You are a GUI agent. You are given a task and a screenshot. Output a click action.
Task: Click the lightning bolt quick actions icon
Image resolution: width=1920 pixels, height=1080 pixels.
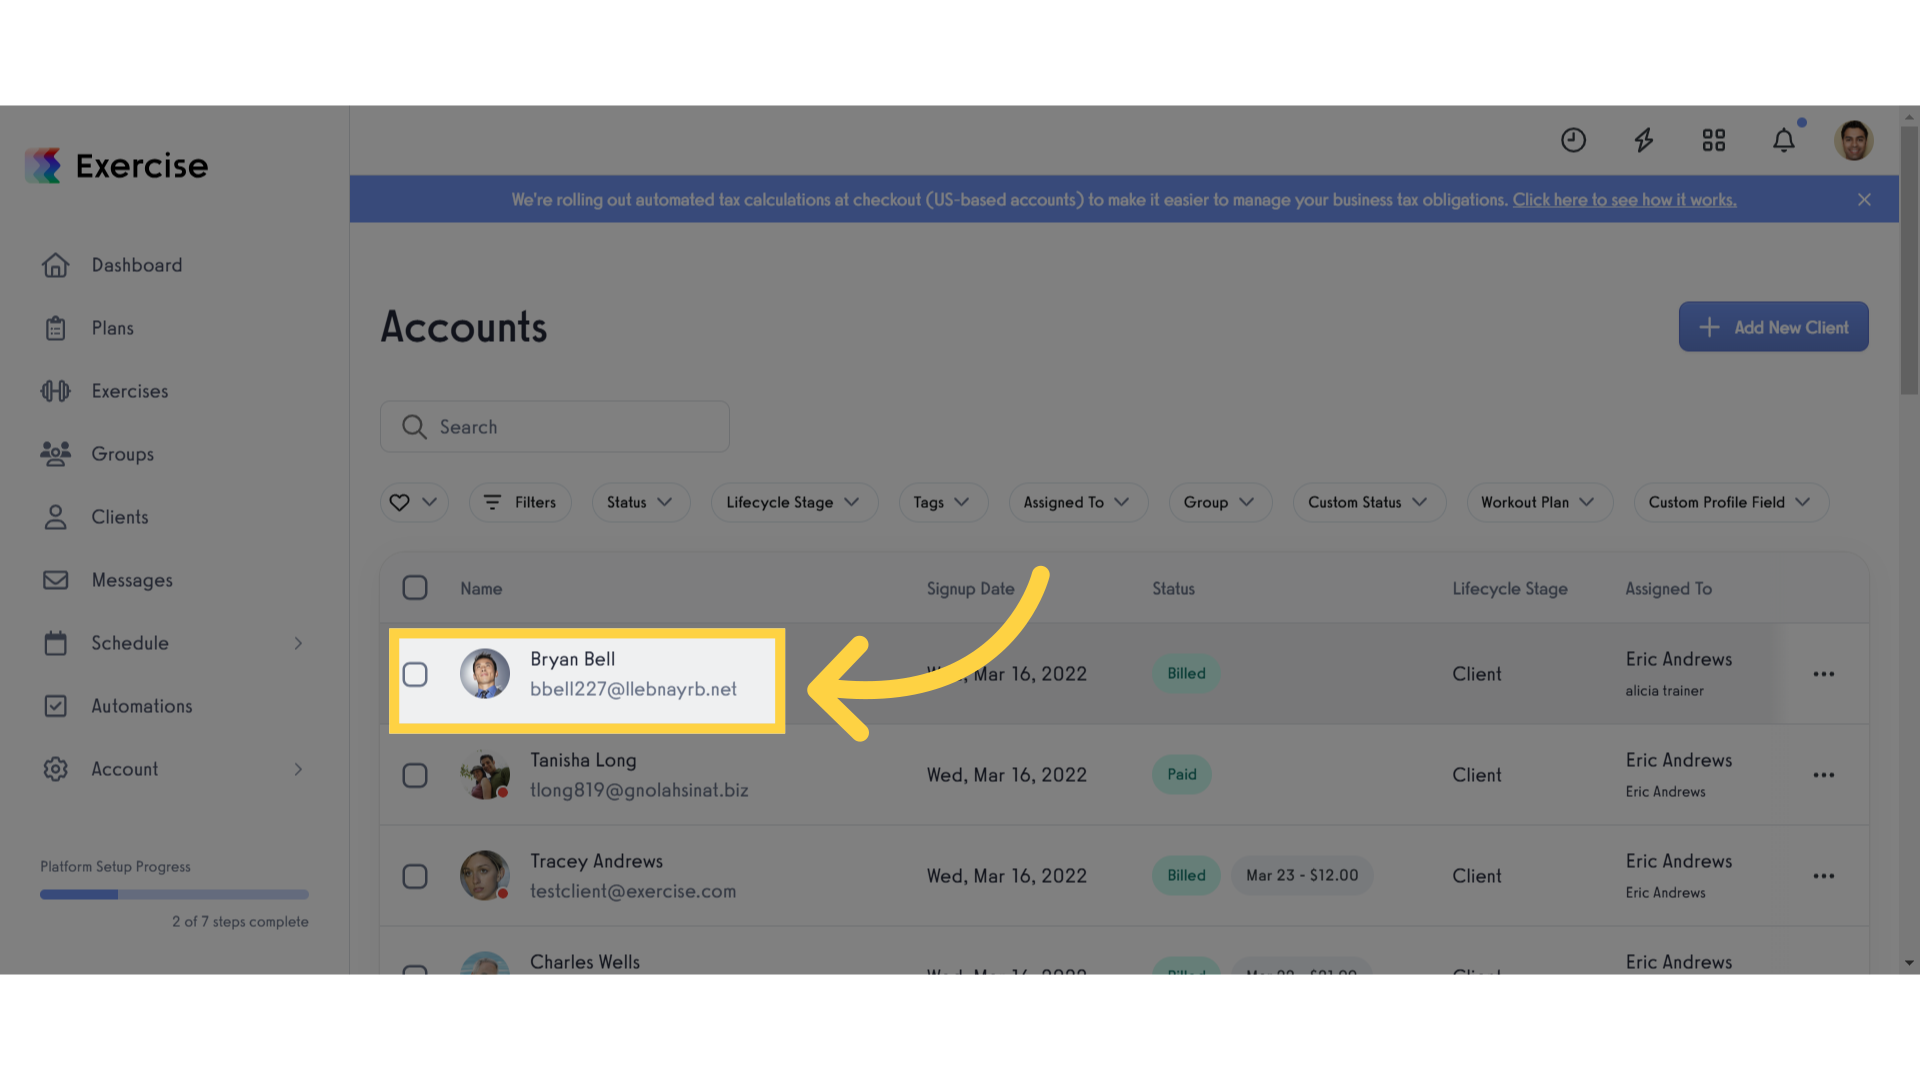1643,140
